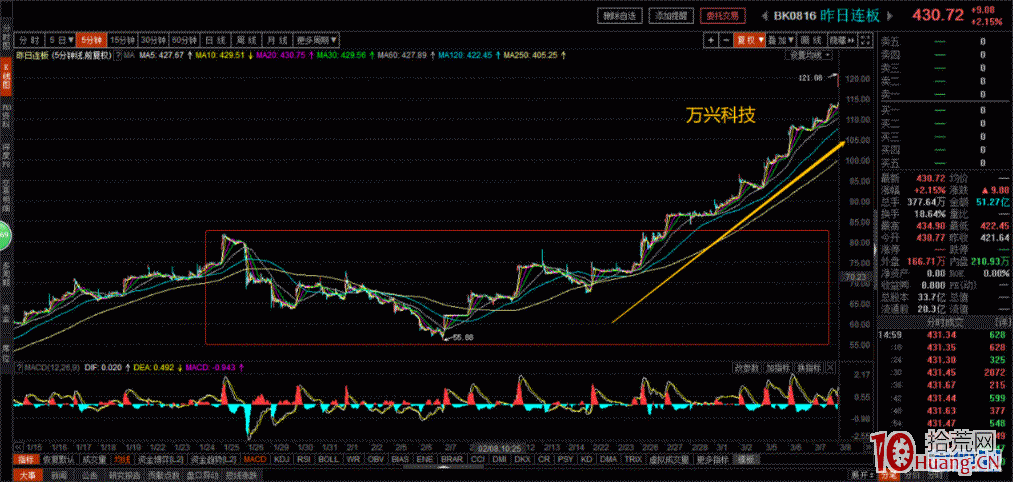Jump to earliest dates with double-left arrow

[x=18, y=446]
